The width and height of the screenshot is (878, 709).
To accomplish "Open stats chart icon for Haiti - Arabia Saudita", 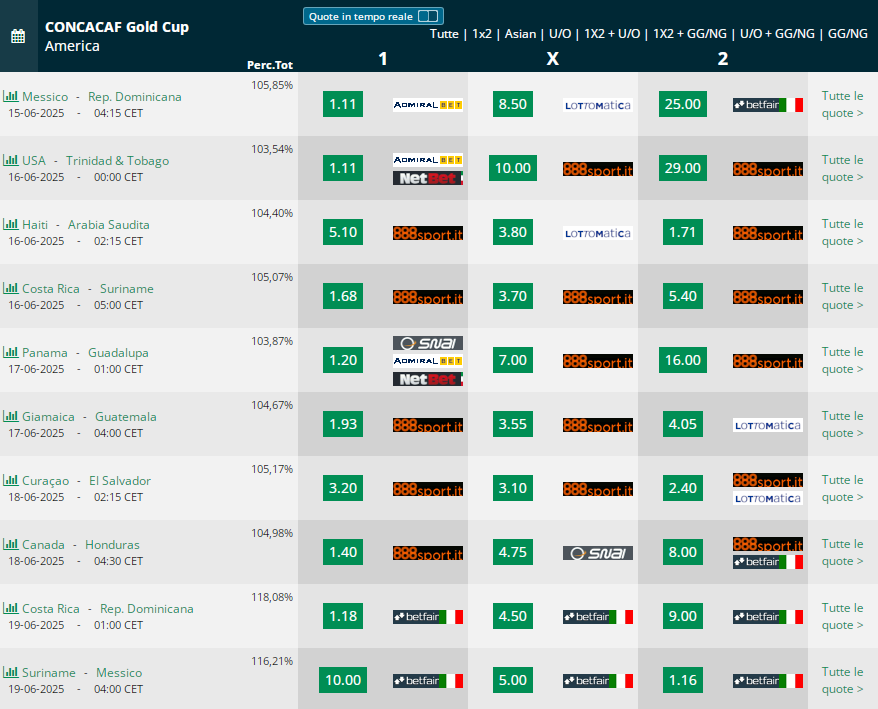I will [11, 224].
